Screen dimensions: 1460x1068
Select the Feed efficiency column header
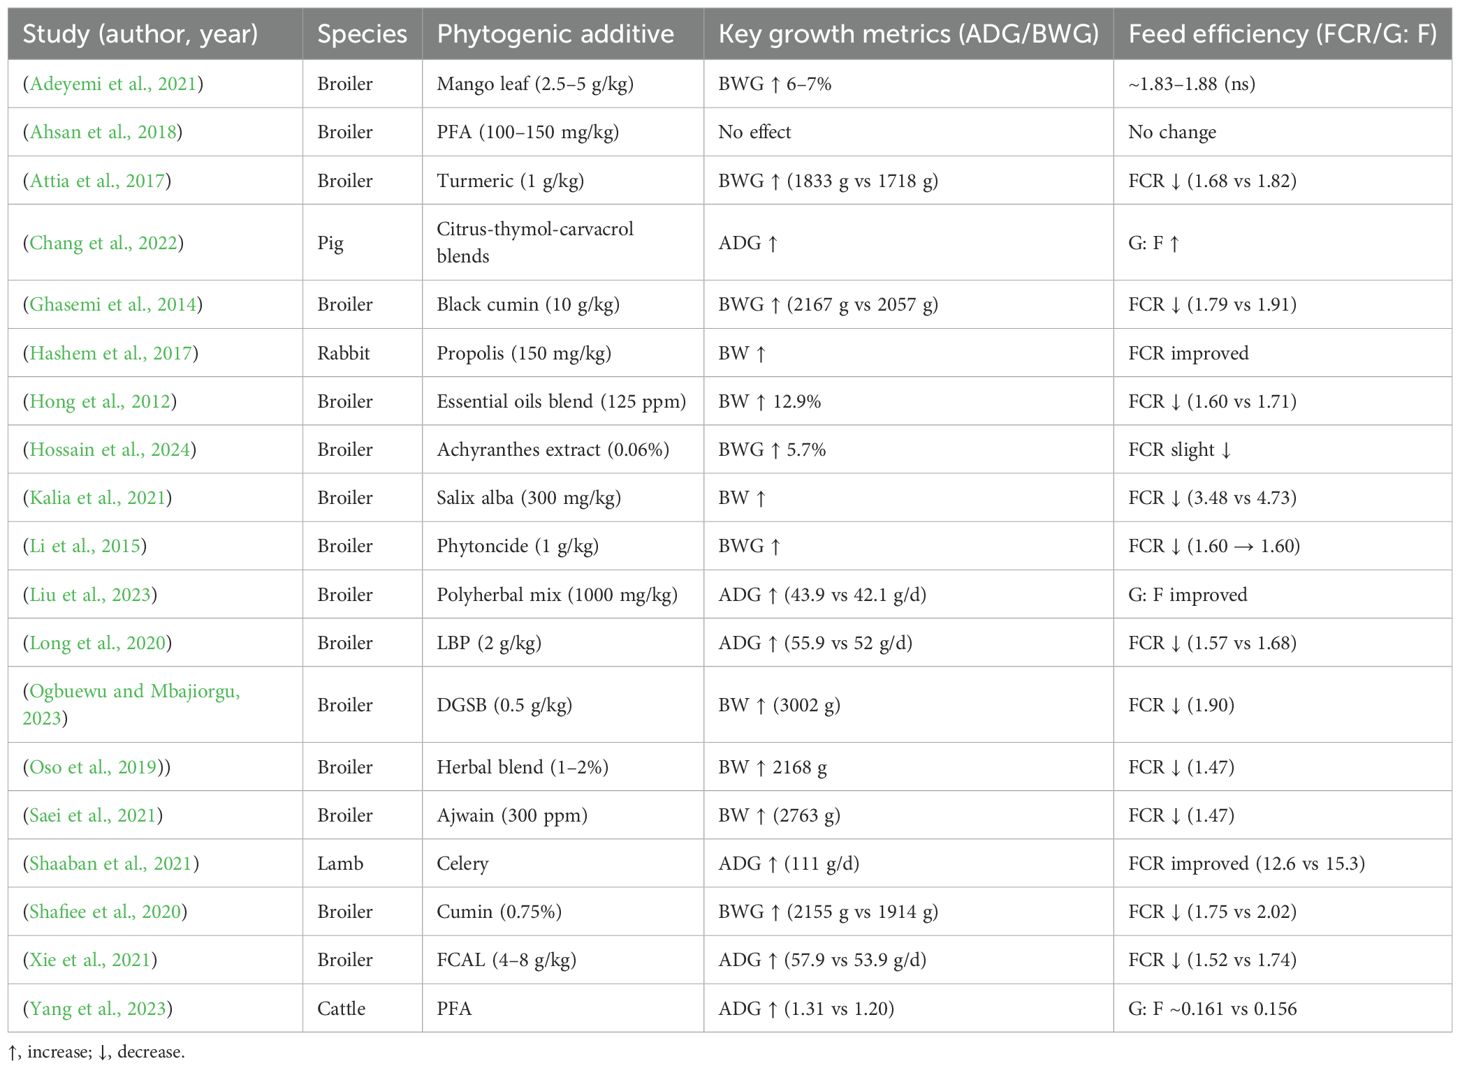(x=1282, y=35)
